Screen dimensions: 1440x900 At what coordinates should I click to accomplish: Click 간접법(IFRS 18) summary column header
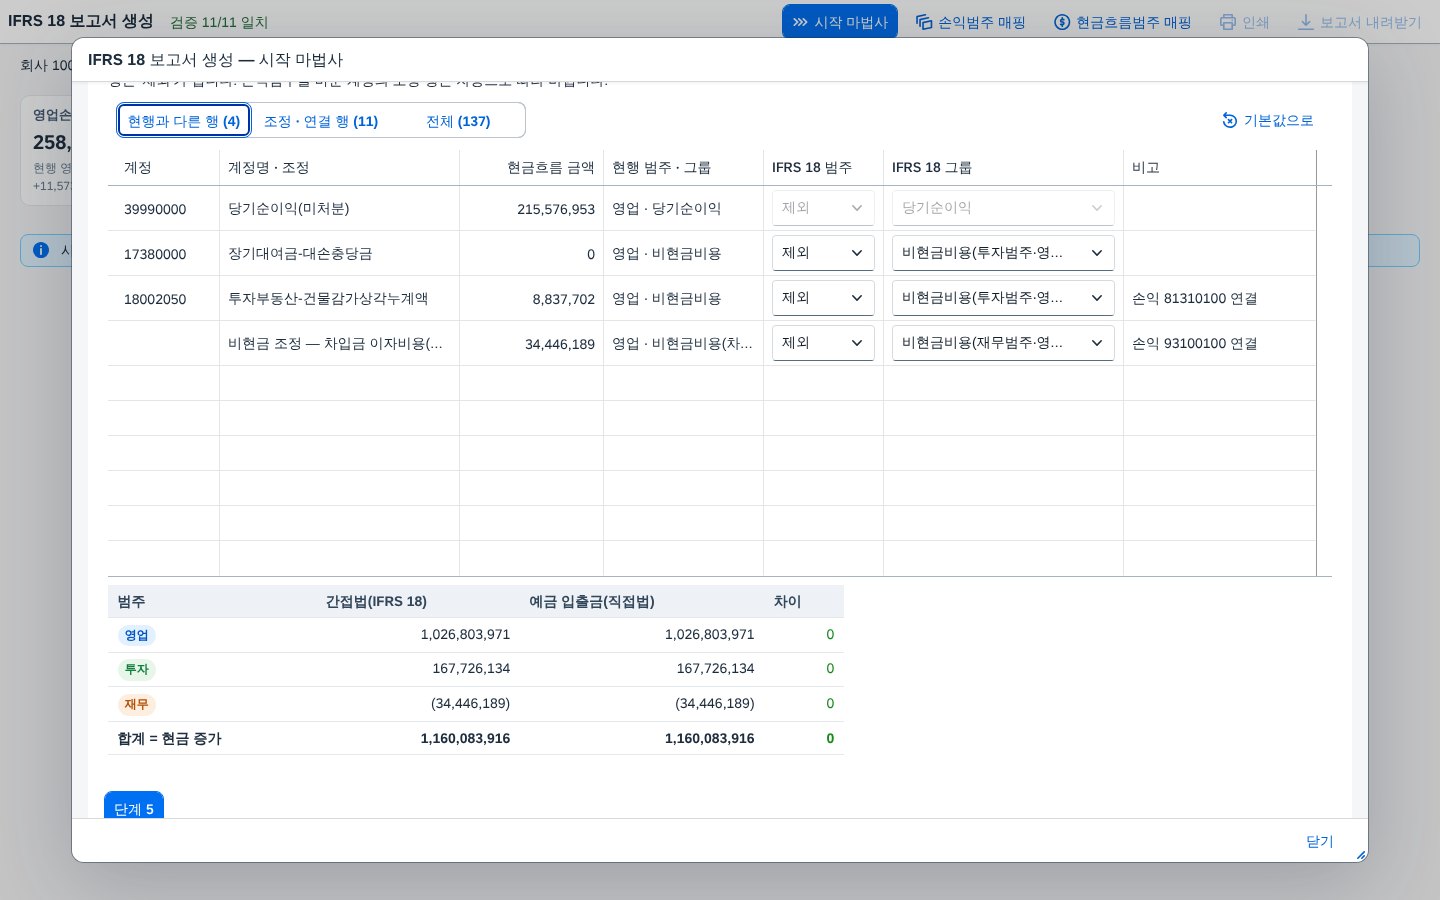[376, 601]
